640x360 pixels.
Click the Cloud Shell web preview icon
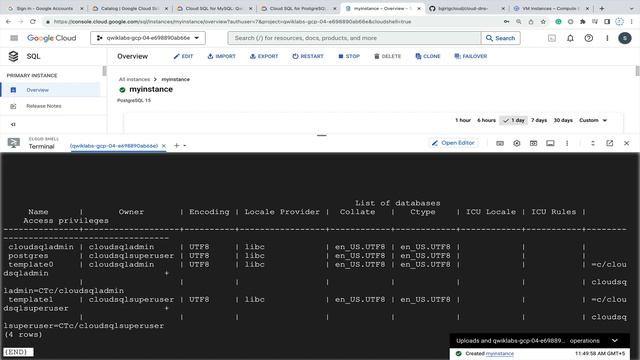(x=533, y=143)
